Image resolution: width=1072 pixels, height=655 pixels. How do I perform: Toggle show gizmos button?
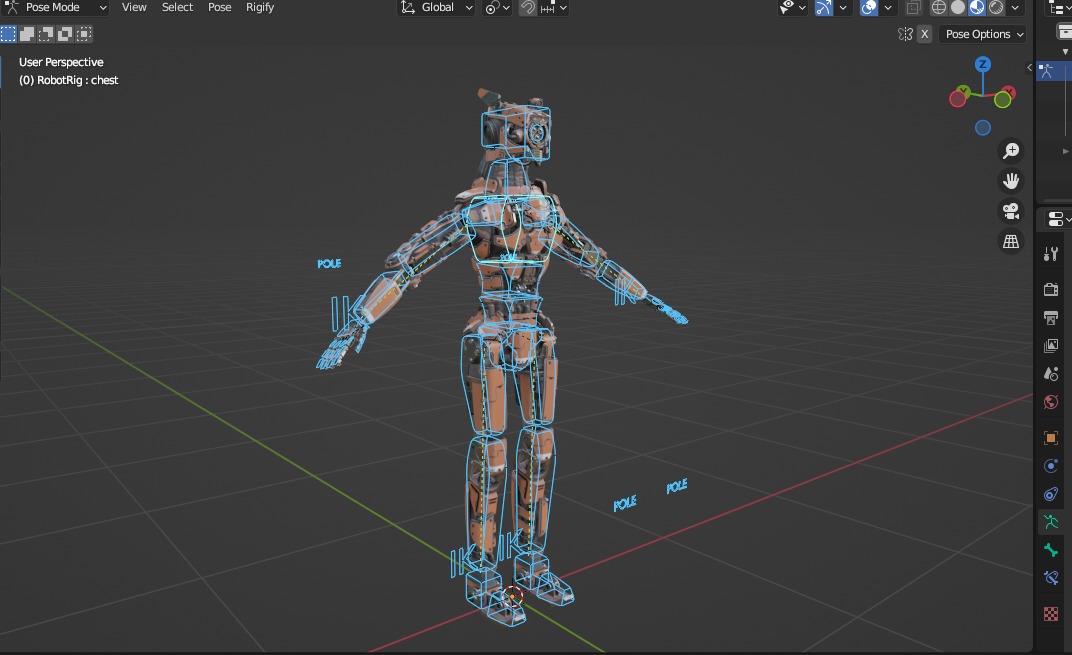(824, 8)
